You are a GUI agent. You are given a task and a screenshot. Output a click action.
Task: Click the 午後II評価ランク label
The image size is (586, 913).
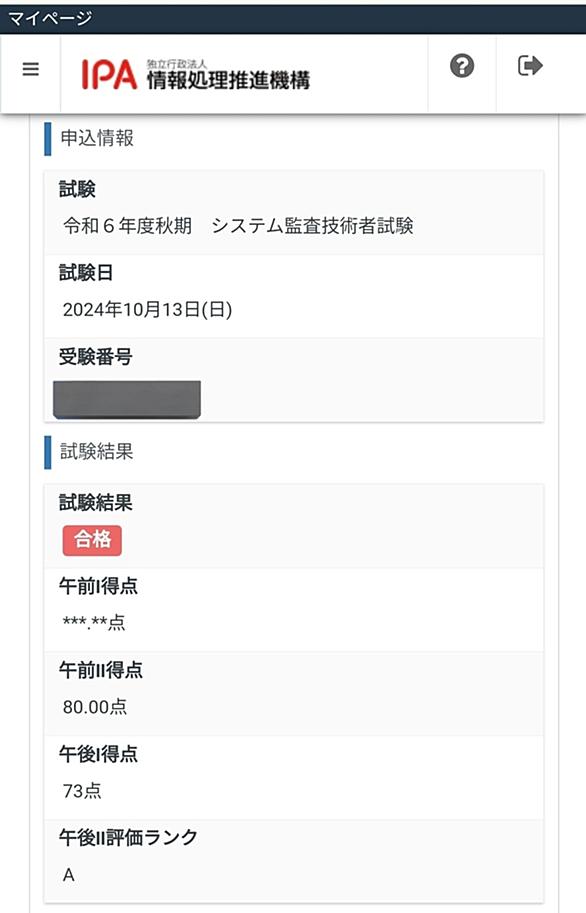click(128, 837)
